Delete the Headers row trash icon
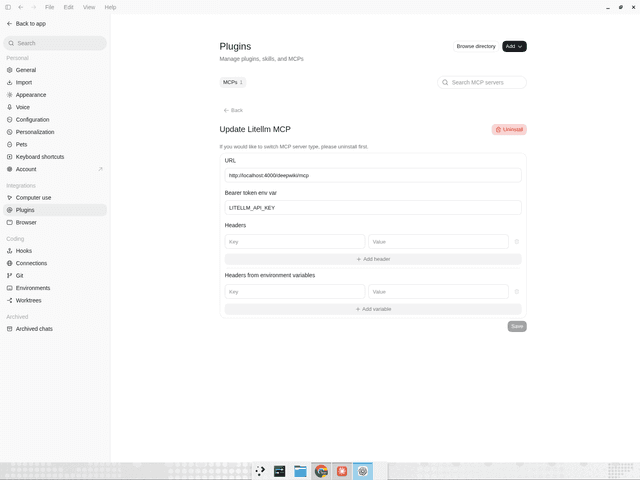 click(517, 242)
